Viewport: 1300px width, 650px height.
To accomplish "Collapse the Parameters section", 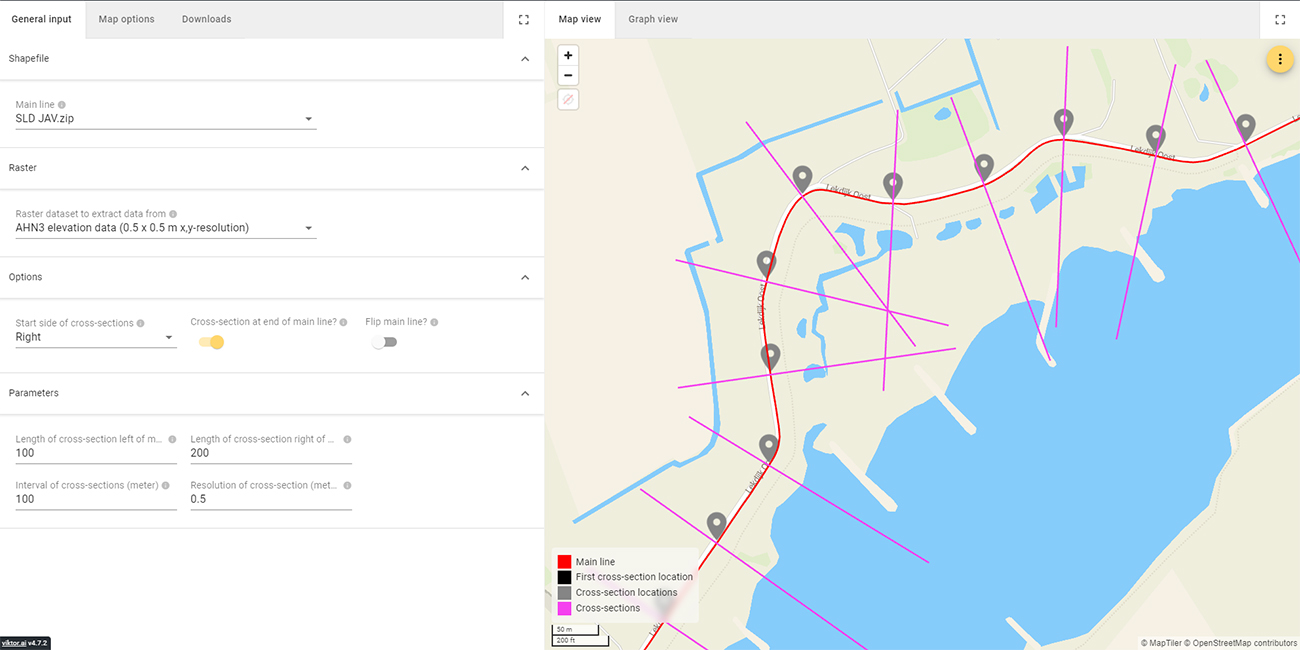I will (x=525, y=393).
